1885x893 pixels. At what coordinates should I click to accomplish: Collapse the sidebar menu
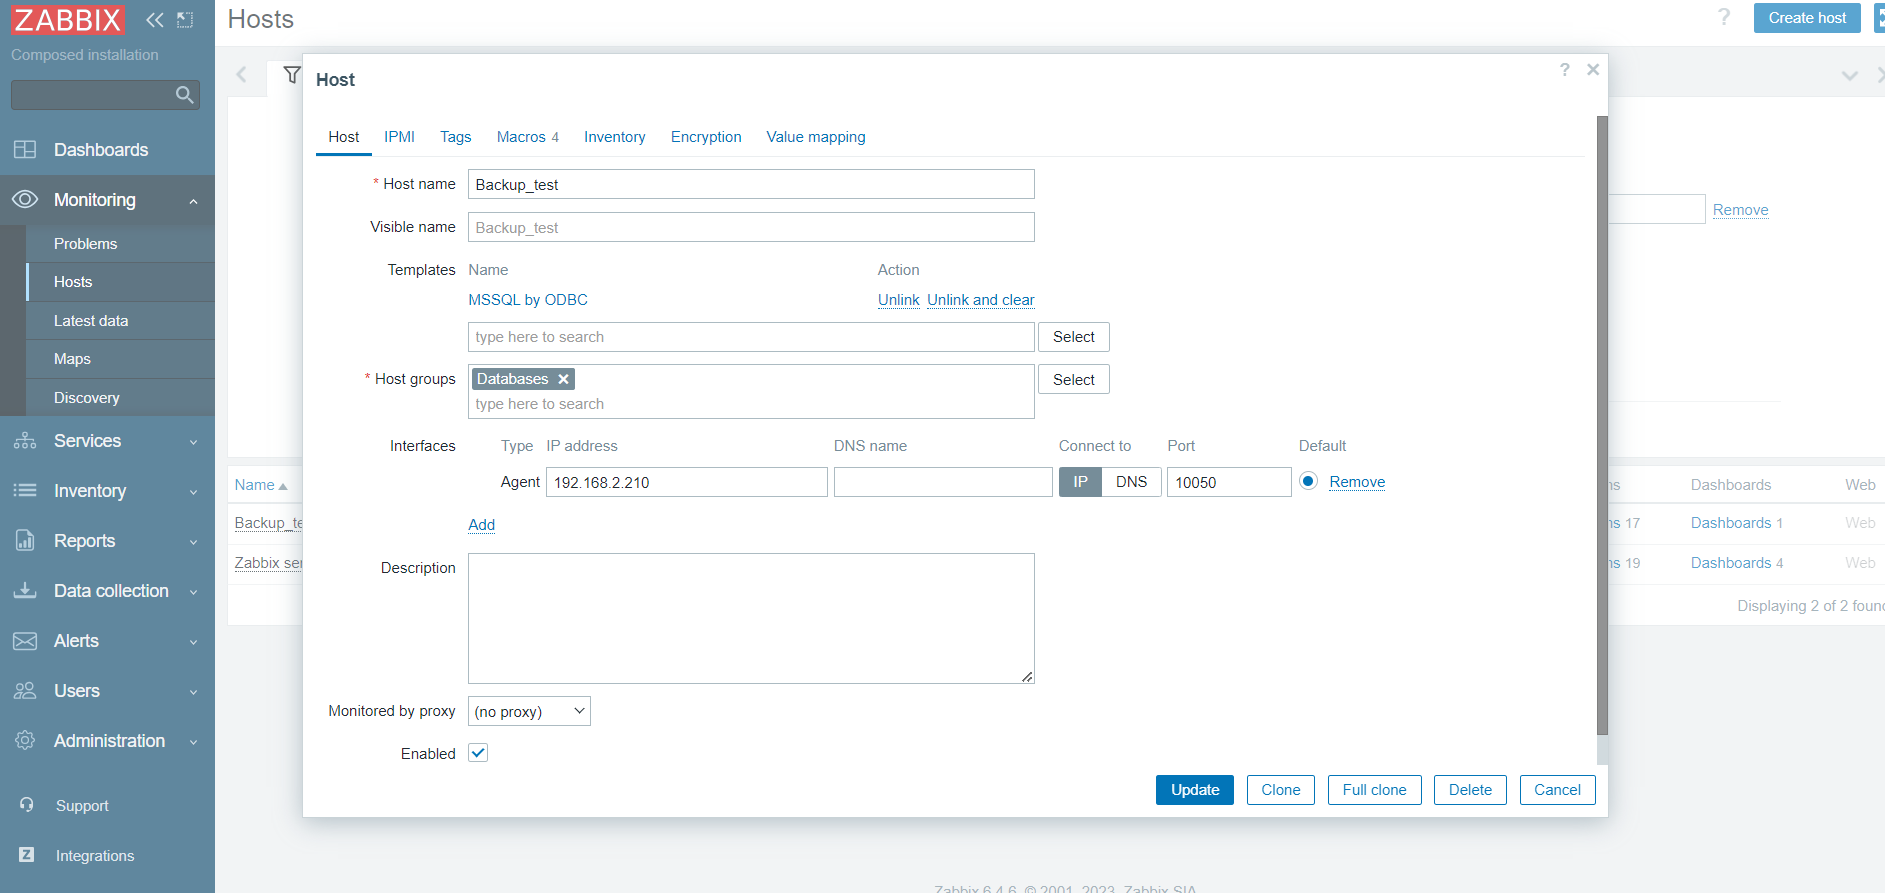pos(154,20)
